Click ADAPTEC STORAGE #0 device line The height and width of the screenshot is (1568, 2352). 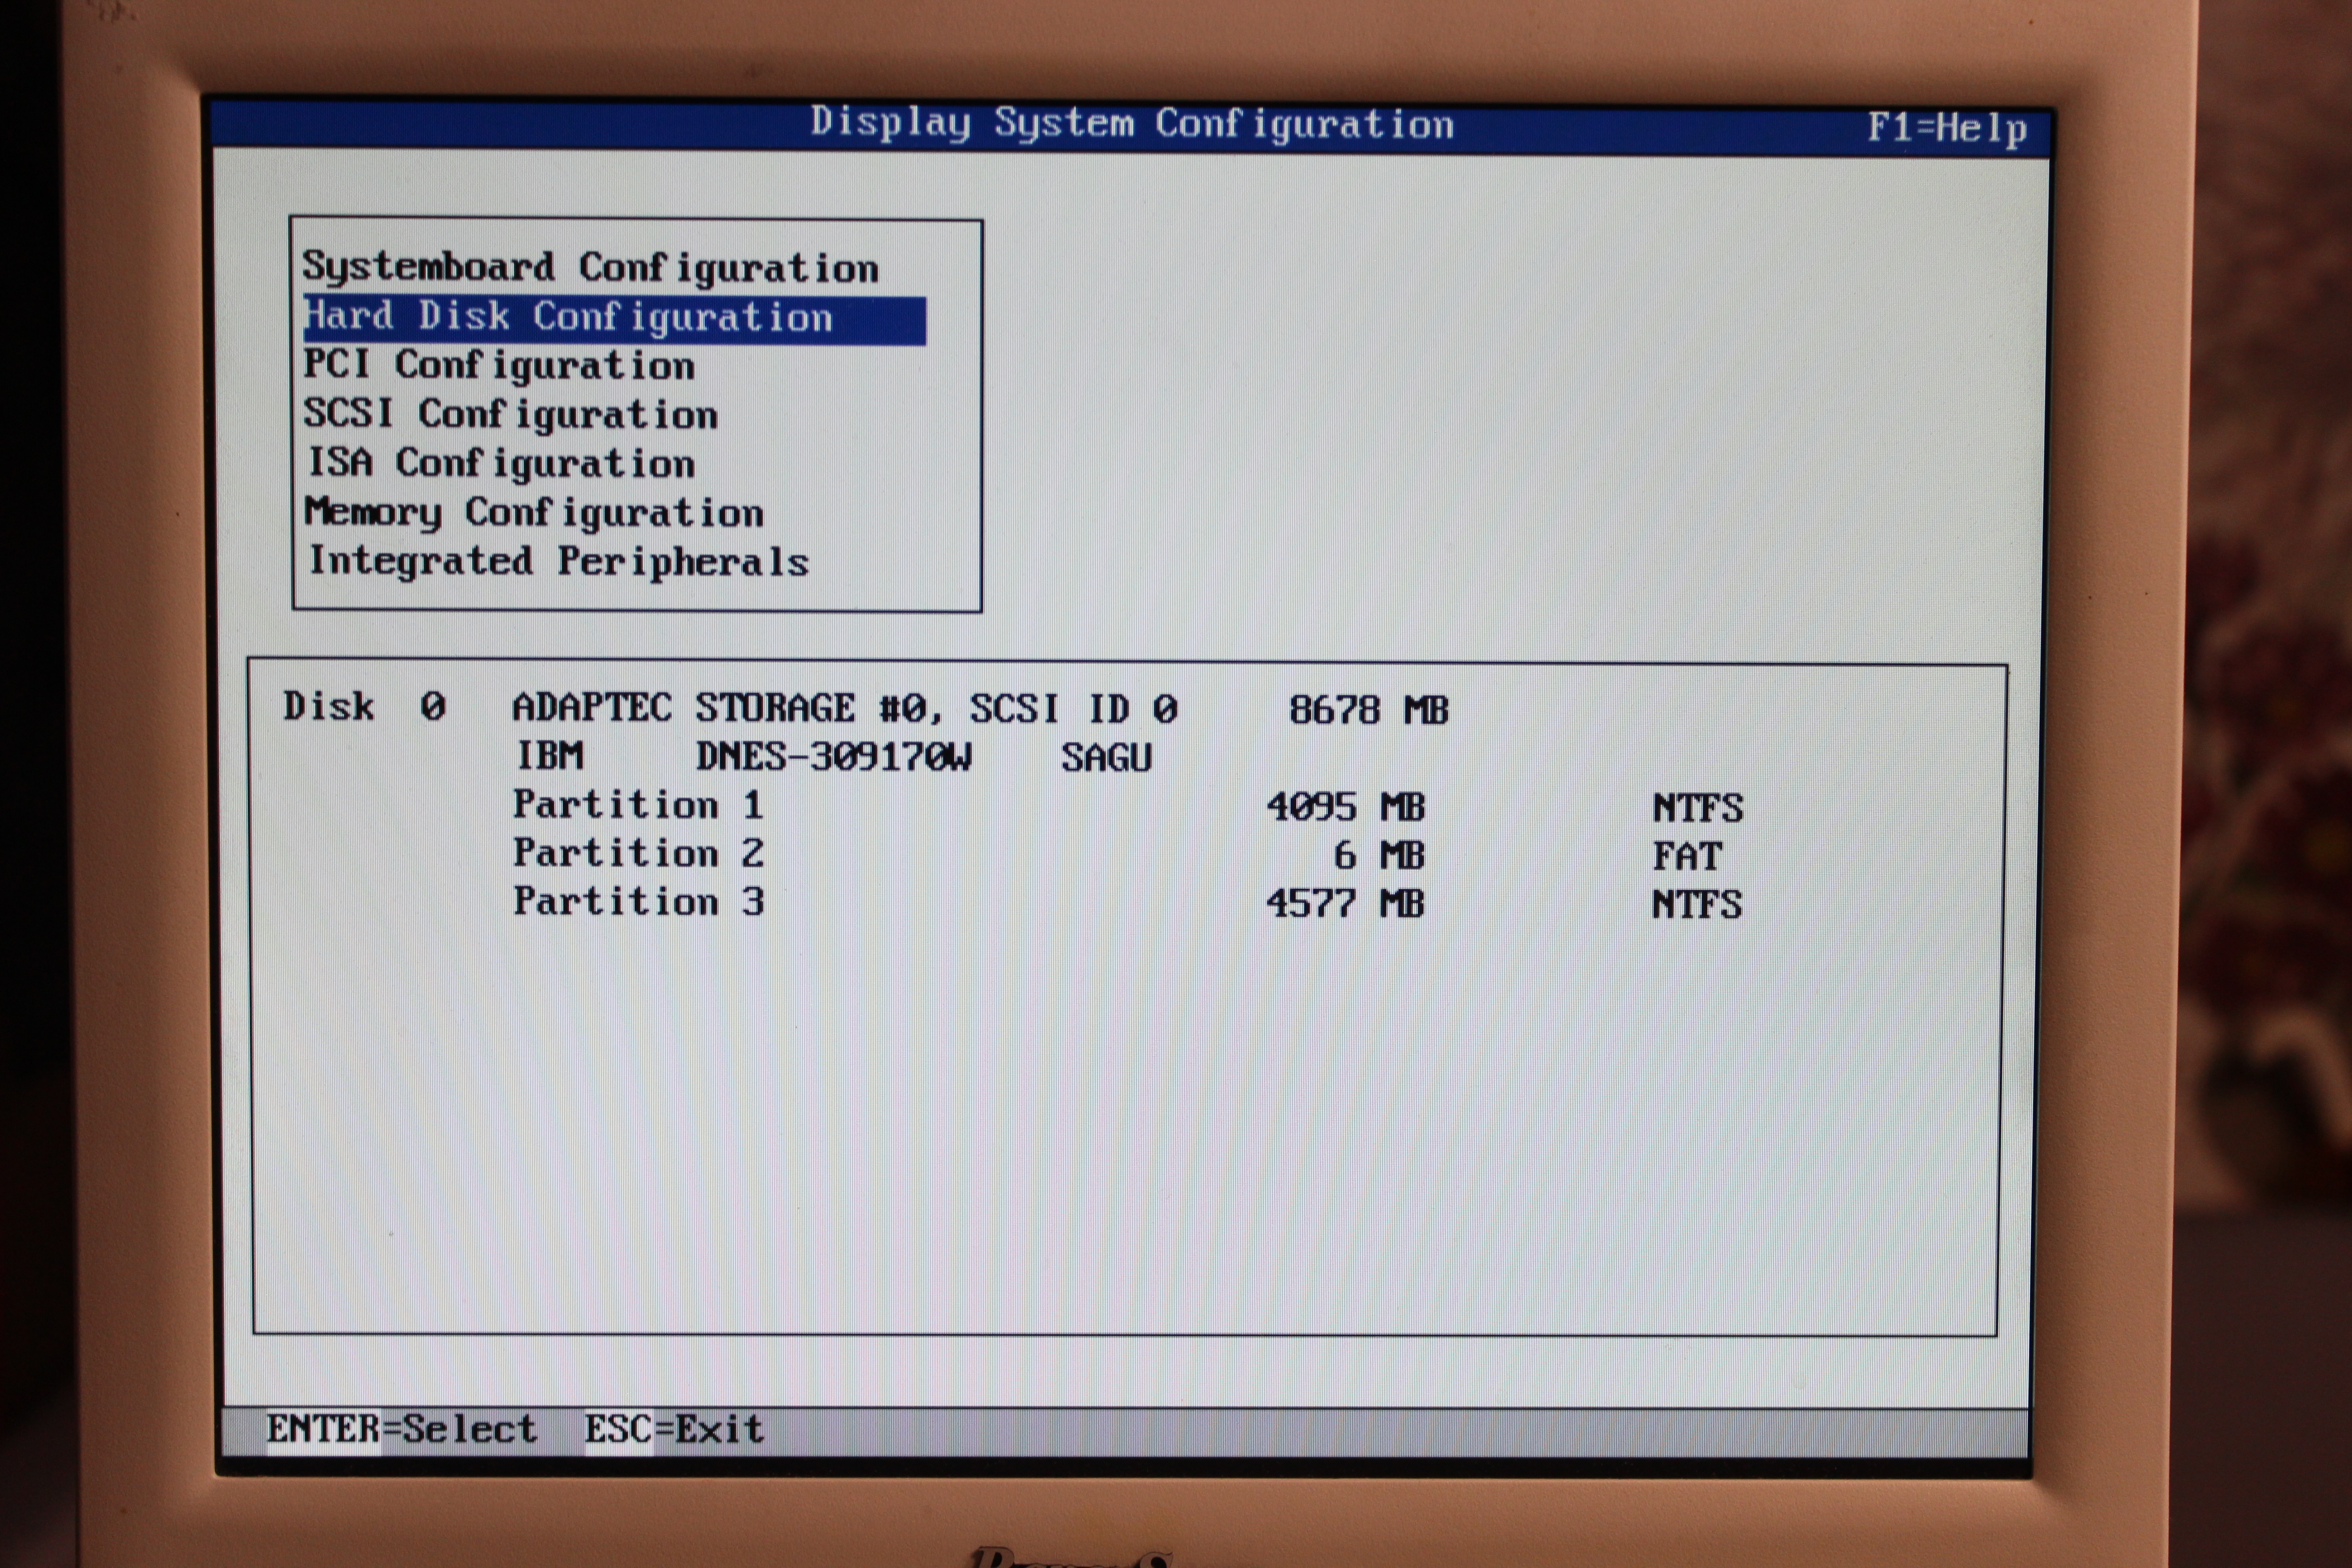tap(844, 709)
